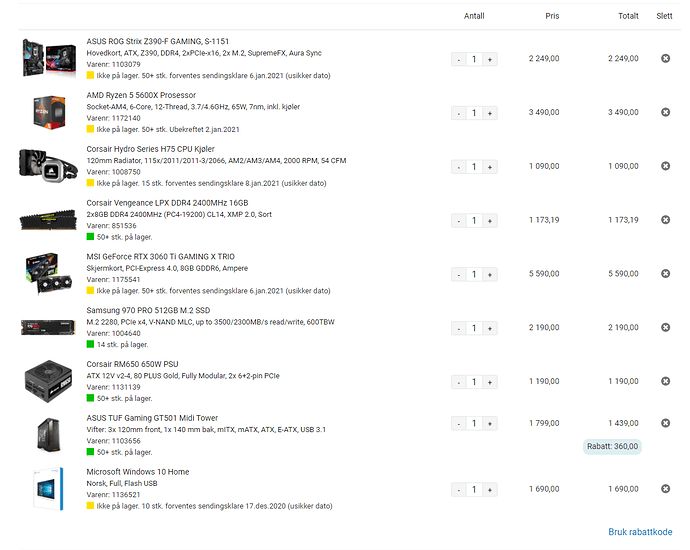Reduce ASUS TUF GT501 case quantity
This screenshot has height=550, width=690.
[x=459, y=424]
